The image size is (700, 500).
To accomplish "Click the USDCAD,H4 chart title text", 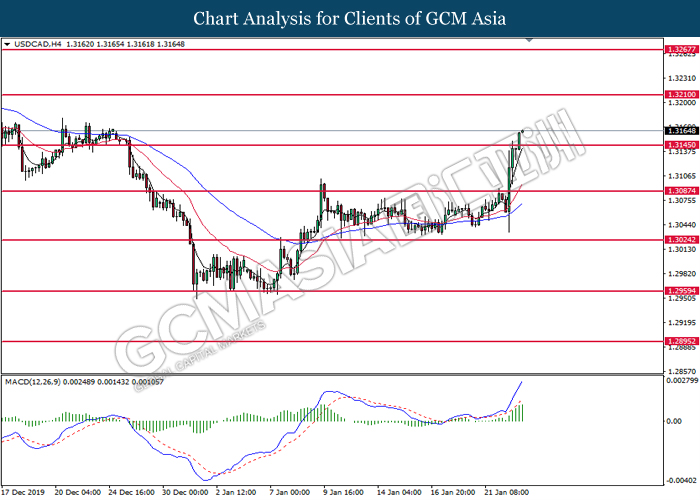I will click(x=38, y=44).
